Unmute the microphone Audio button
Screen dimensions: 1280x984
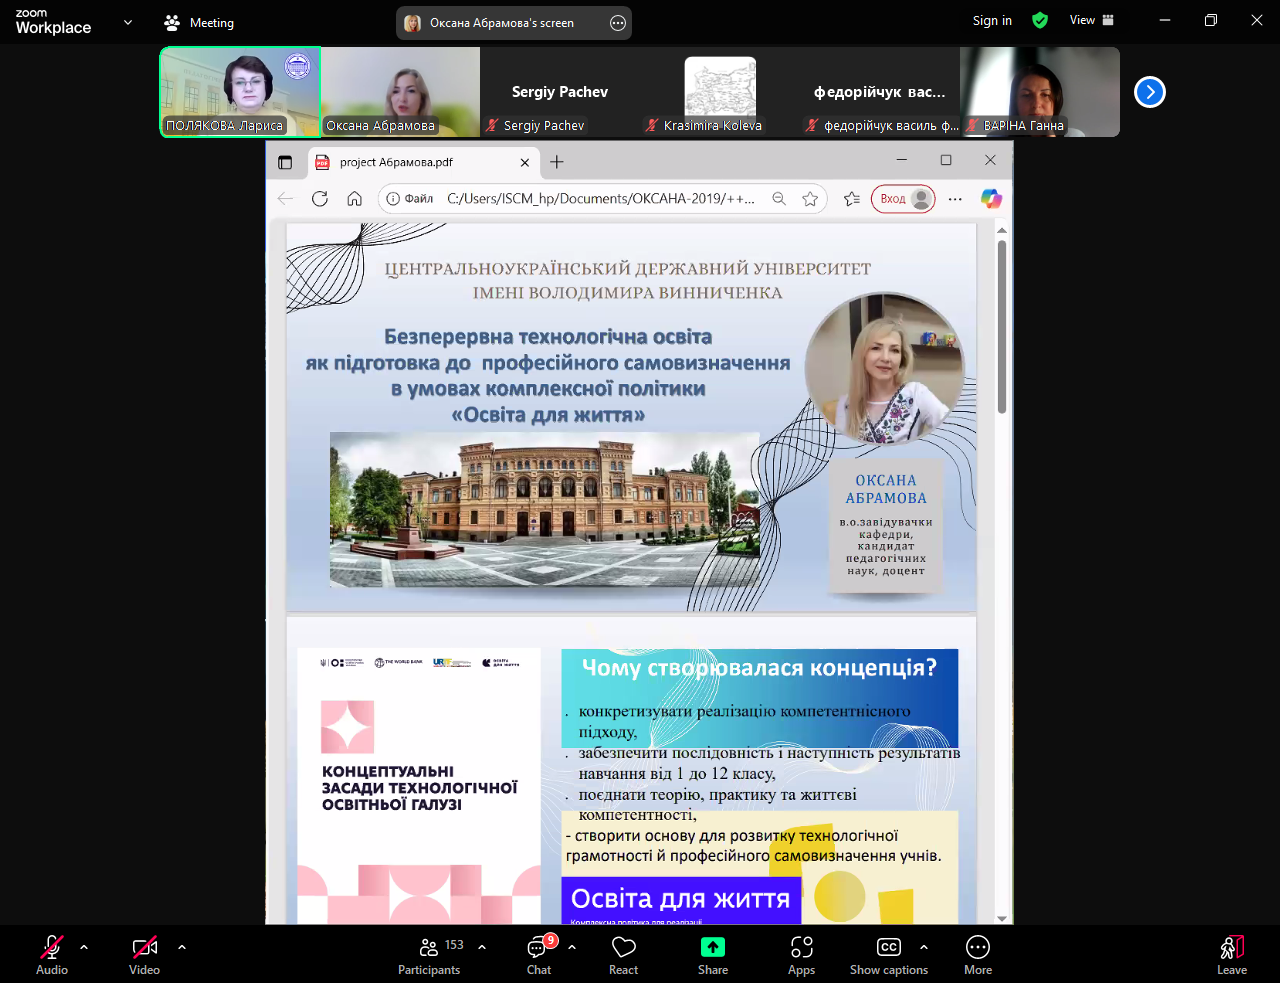tap(52, 955)
